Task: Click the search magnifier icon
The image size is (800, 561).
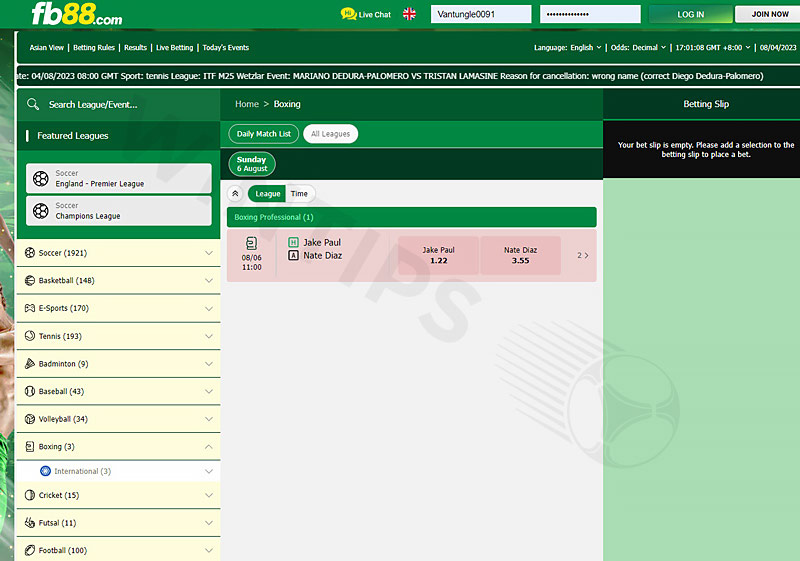Action: point(33,104)
